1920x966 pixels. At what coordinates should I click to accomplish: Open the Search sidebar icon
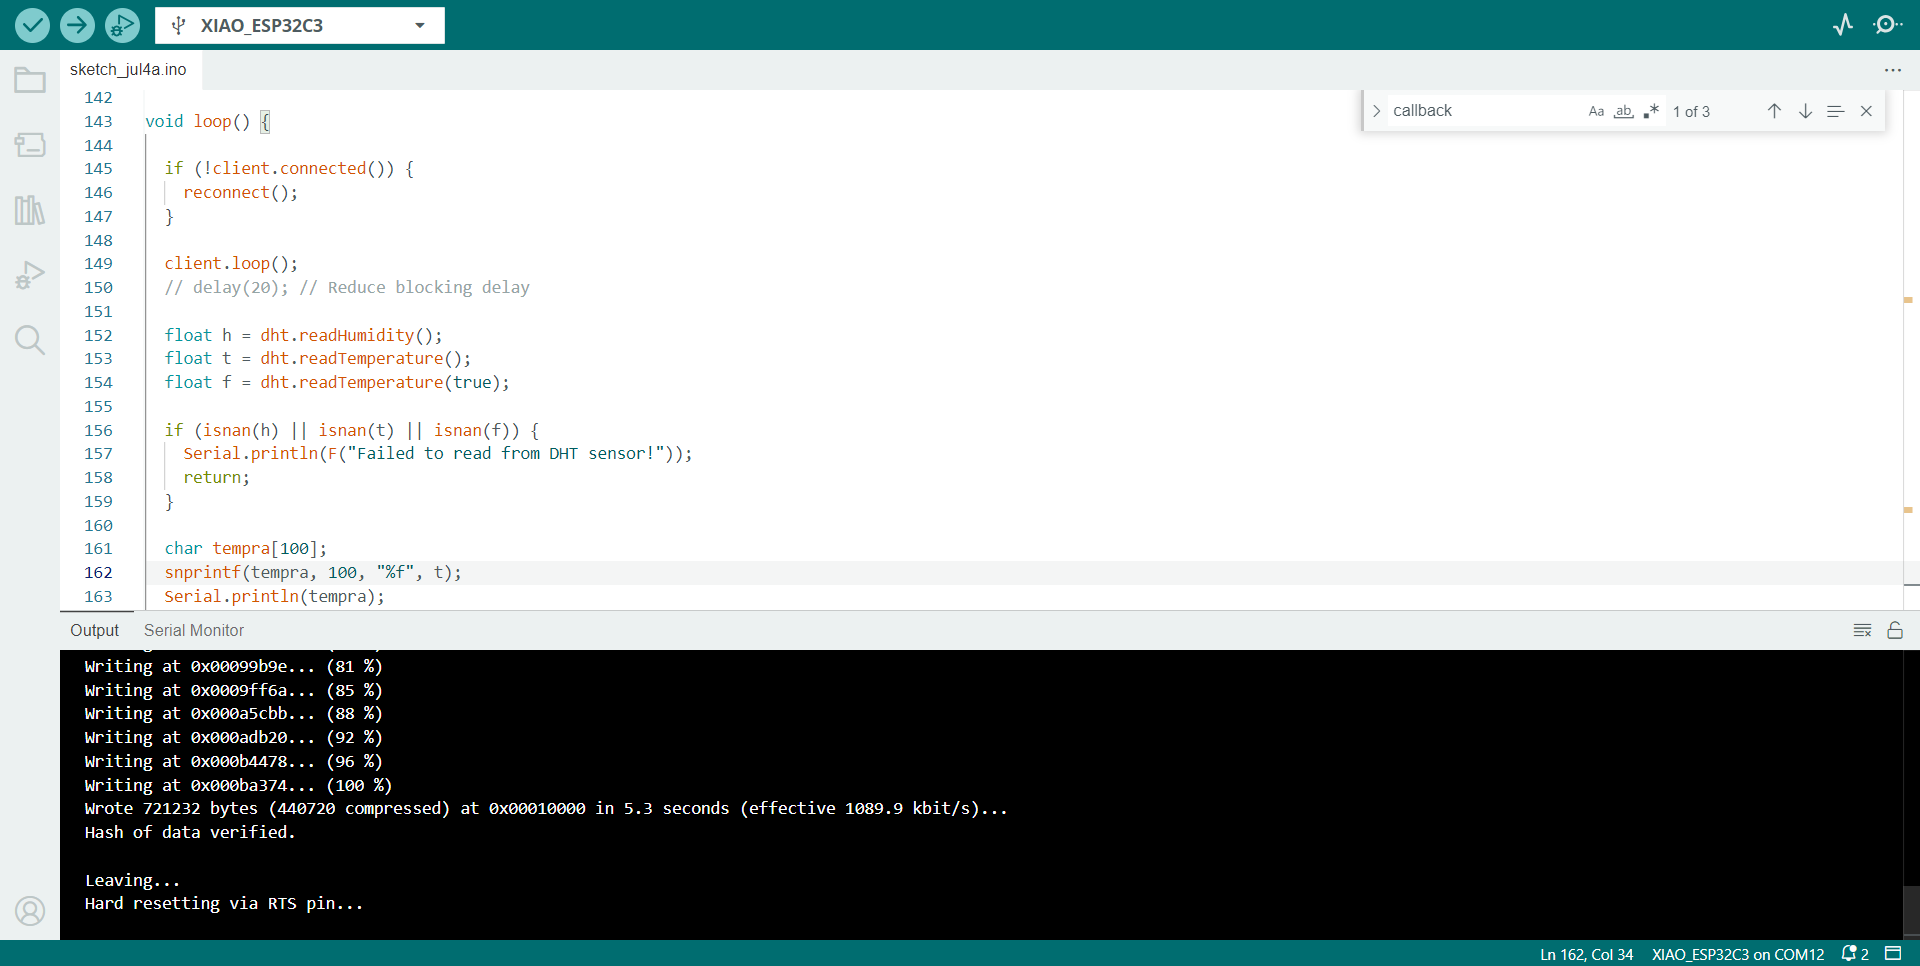tap(30, 340)
